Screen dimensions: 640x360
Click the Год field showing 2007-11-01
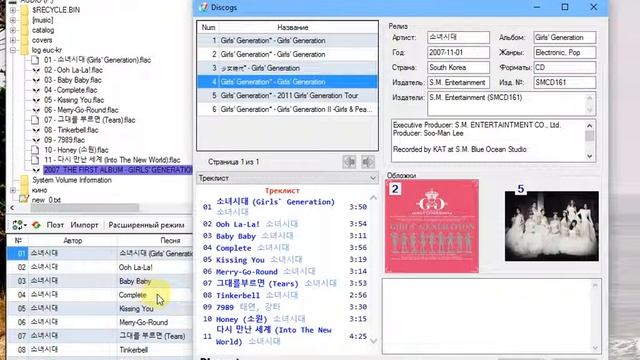coord(458,52)
